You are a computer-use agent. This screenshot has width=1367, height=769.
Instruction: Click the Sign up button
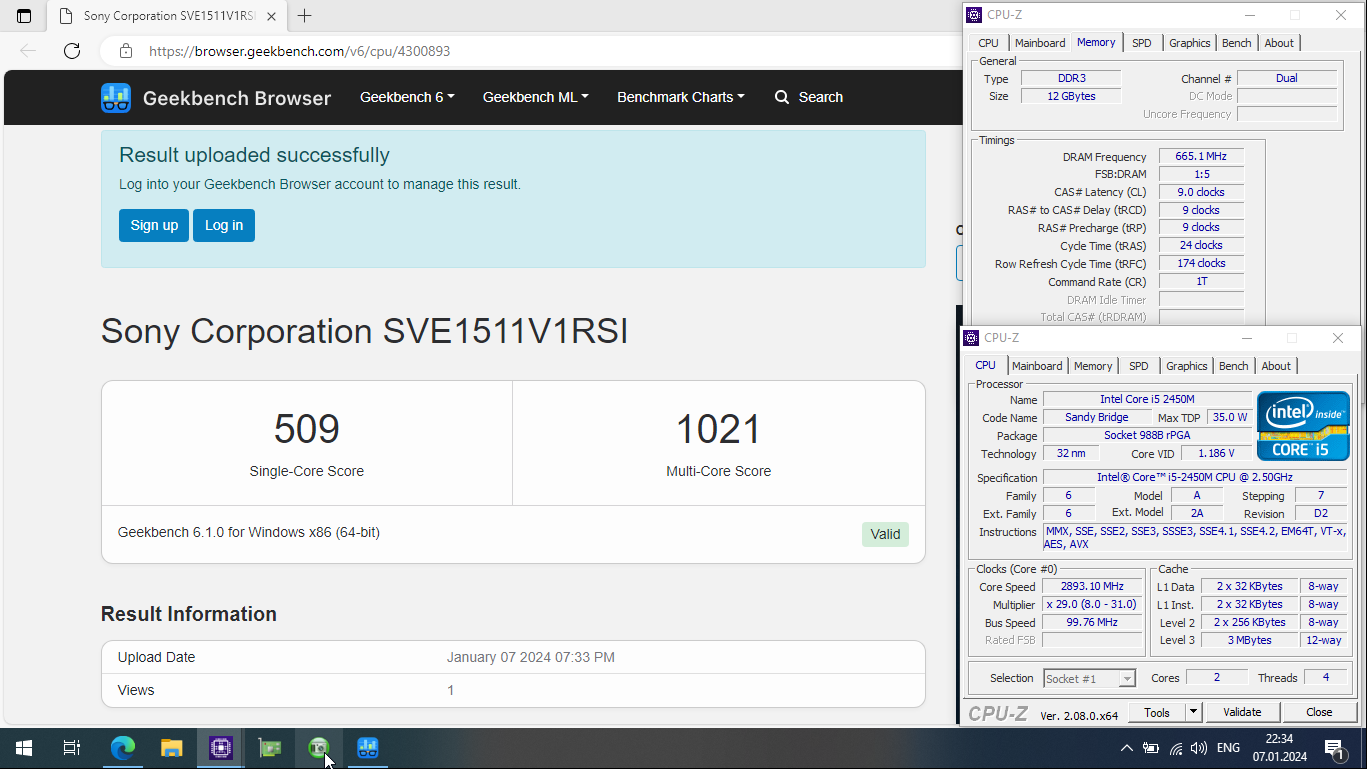[154, 225]
